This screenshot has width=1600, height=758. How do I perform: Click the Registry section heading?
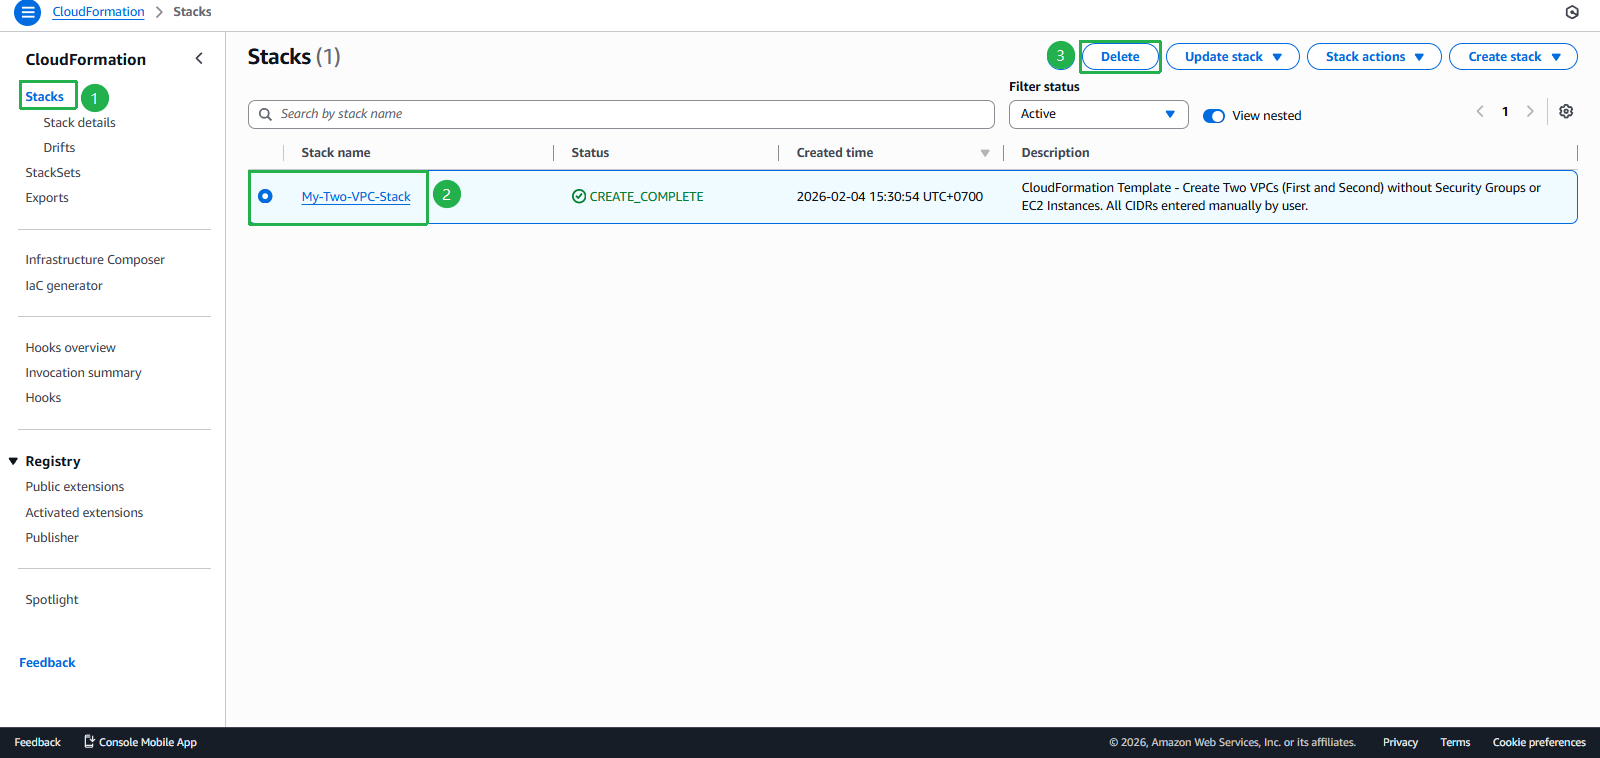click(x=53, y=461)
